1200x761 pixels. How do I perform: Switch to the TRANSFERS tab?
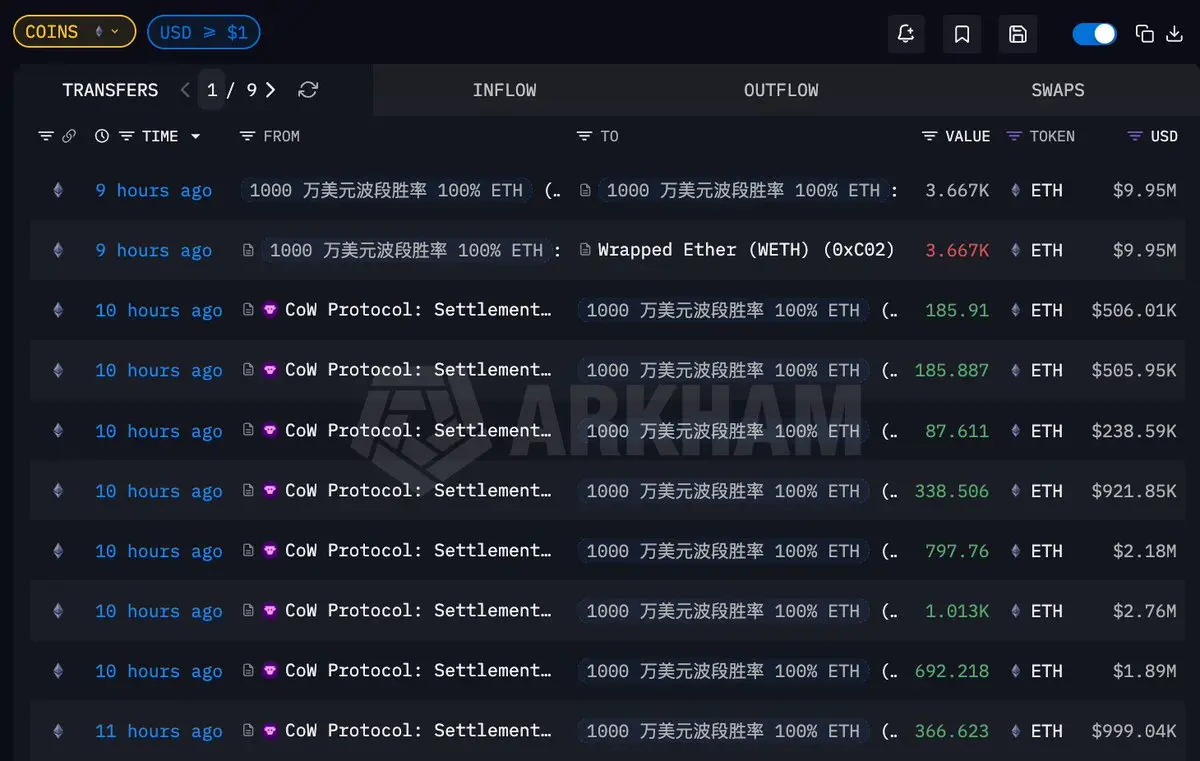(x=110, y=90)
